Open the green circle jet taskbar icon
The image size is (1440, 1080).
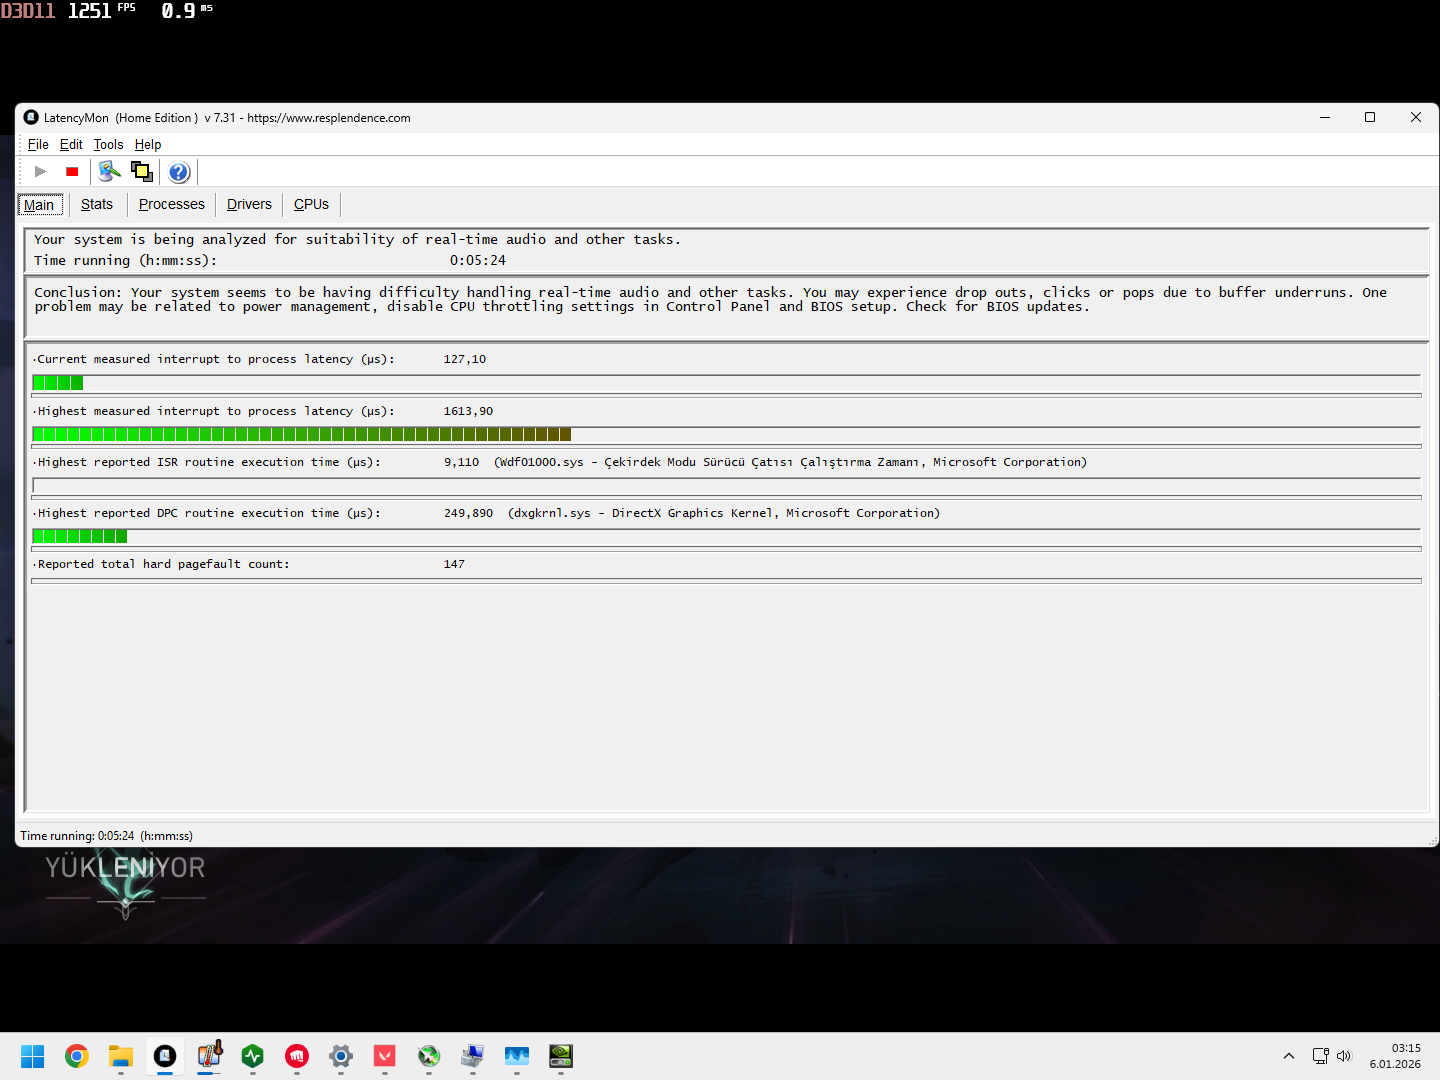(x=429, y=1056)
